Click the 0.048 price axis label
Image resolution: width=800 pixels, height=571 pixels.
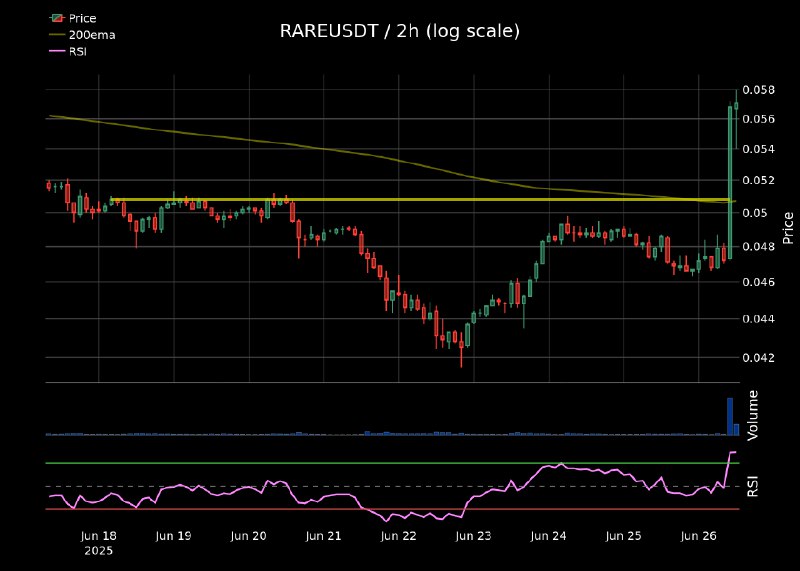[x=758, y=246]
